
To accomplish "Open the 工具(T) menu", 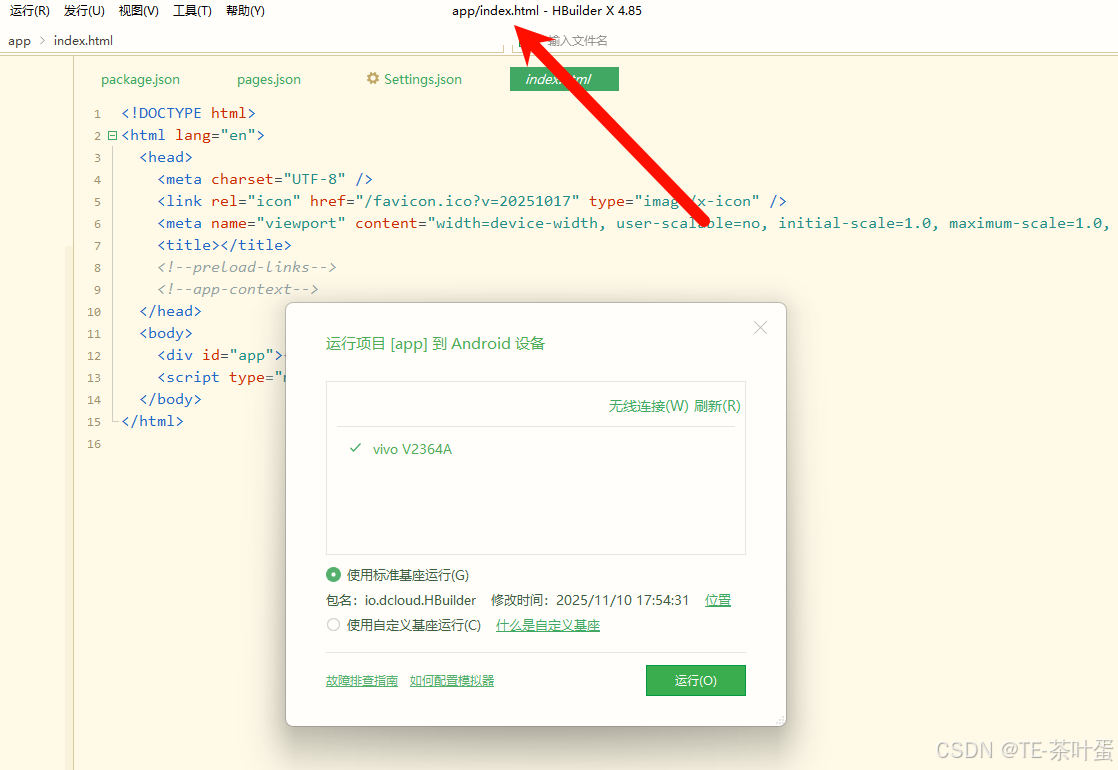I will 192,11.
